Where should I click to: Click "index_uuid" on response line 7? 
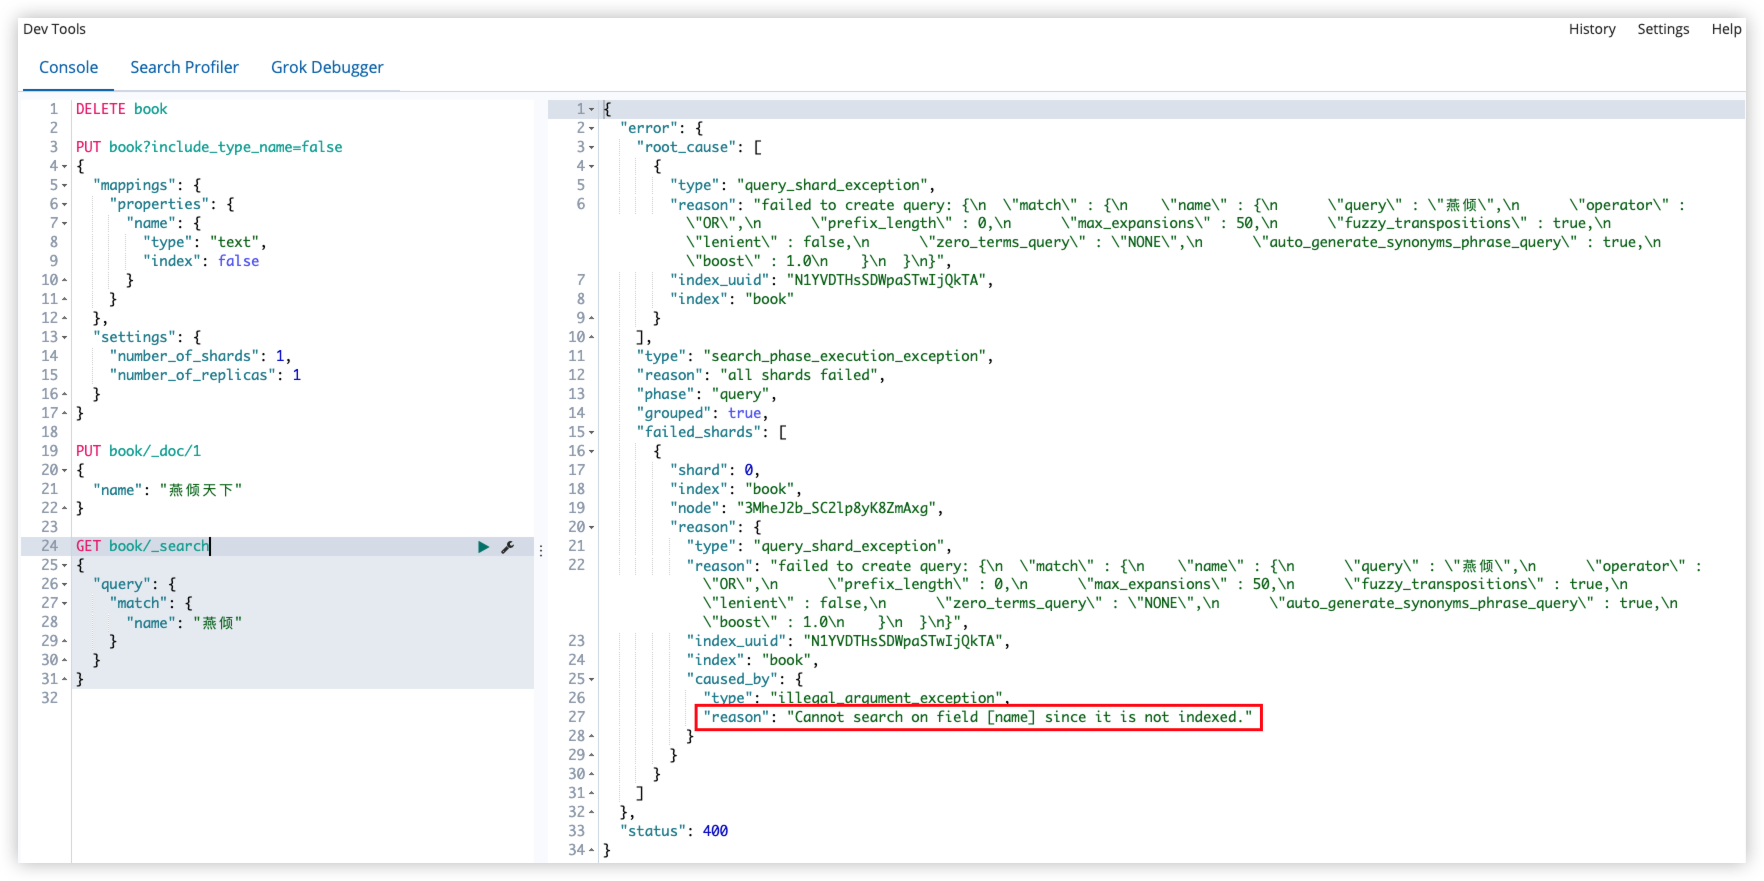click(832, 280)
